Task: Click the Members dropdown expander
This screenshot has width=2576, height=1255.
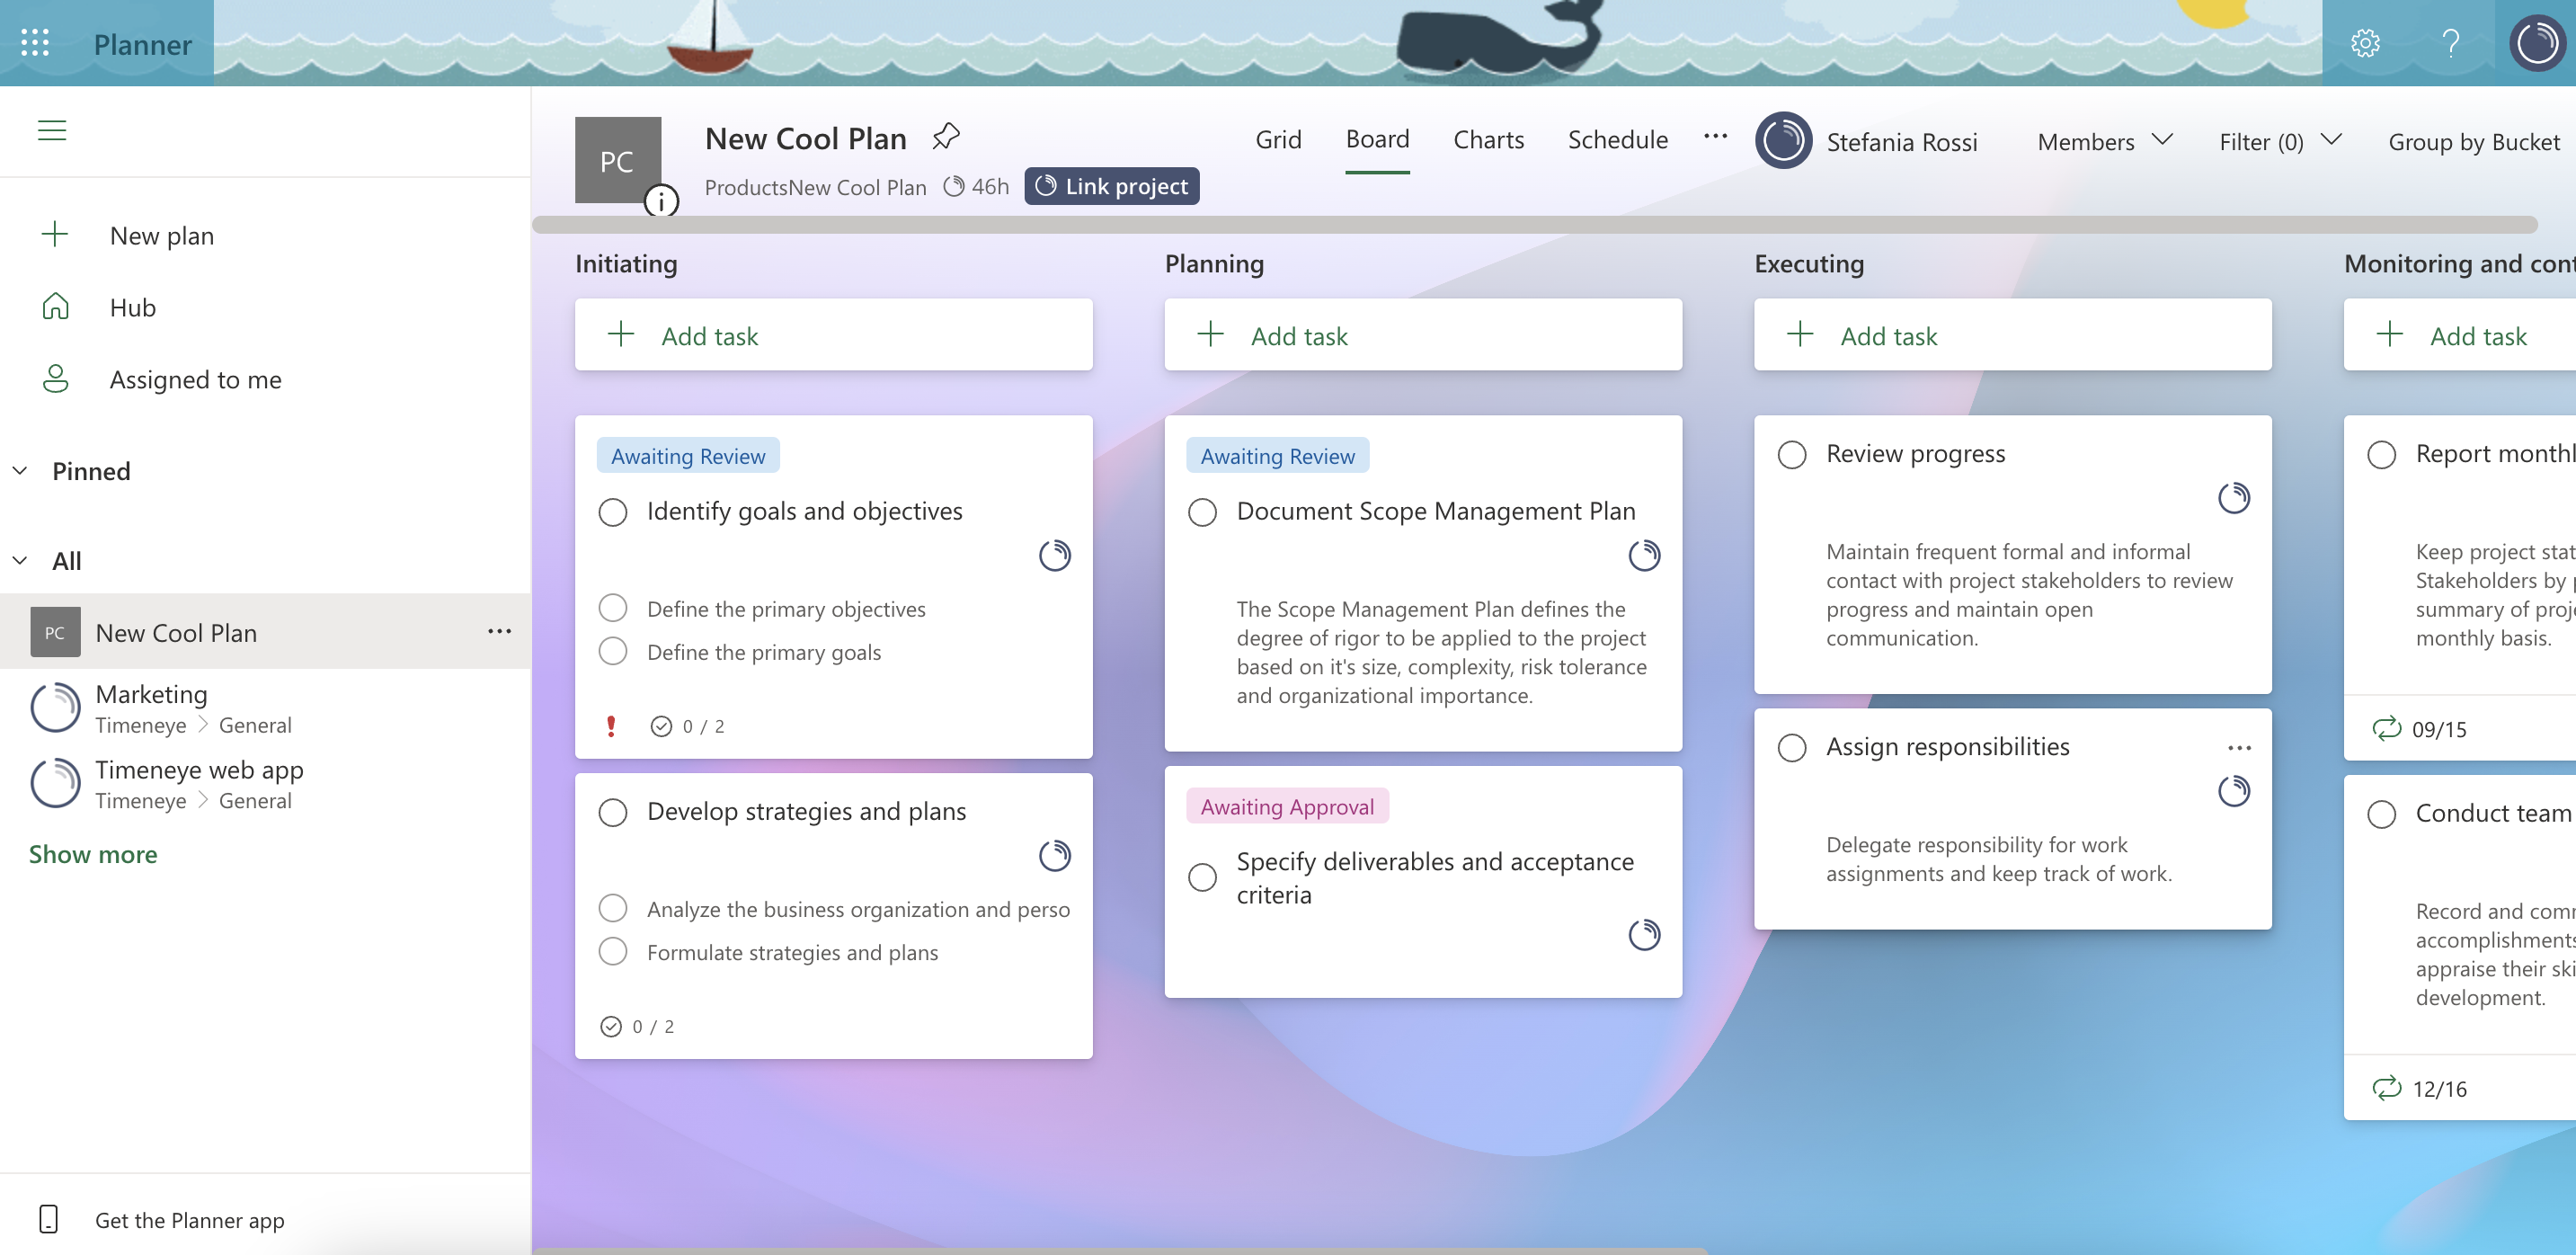Action: pyautogui.click(x=2161, y=139)
